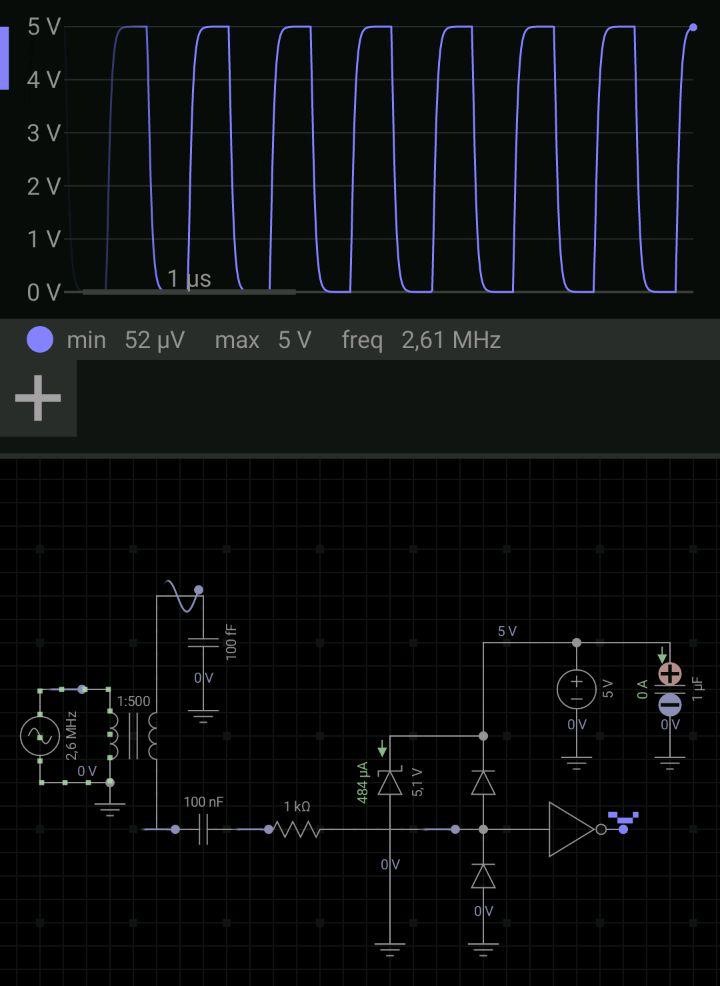This screenshot has width=720, height=986.
Task: Click the endpoint dot of the trace at right
Action: tap(693, 27)
